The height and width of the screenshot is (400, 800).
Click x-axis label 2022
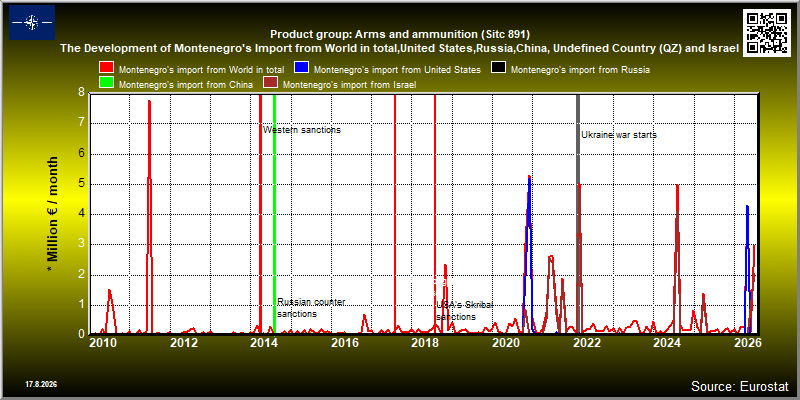tap(585, 342)
